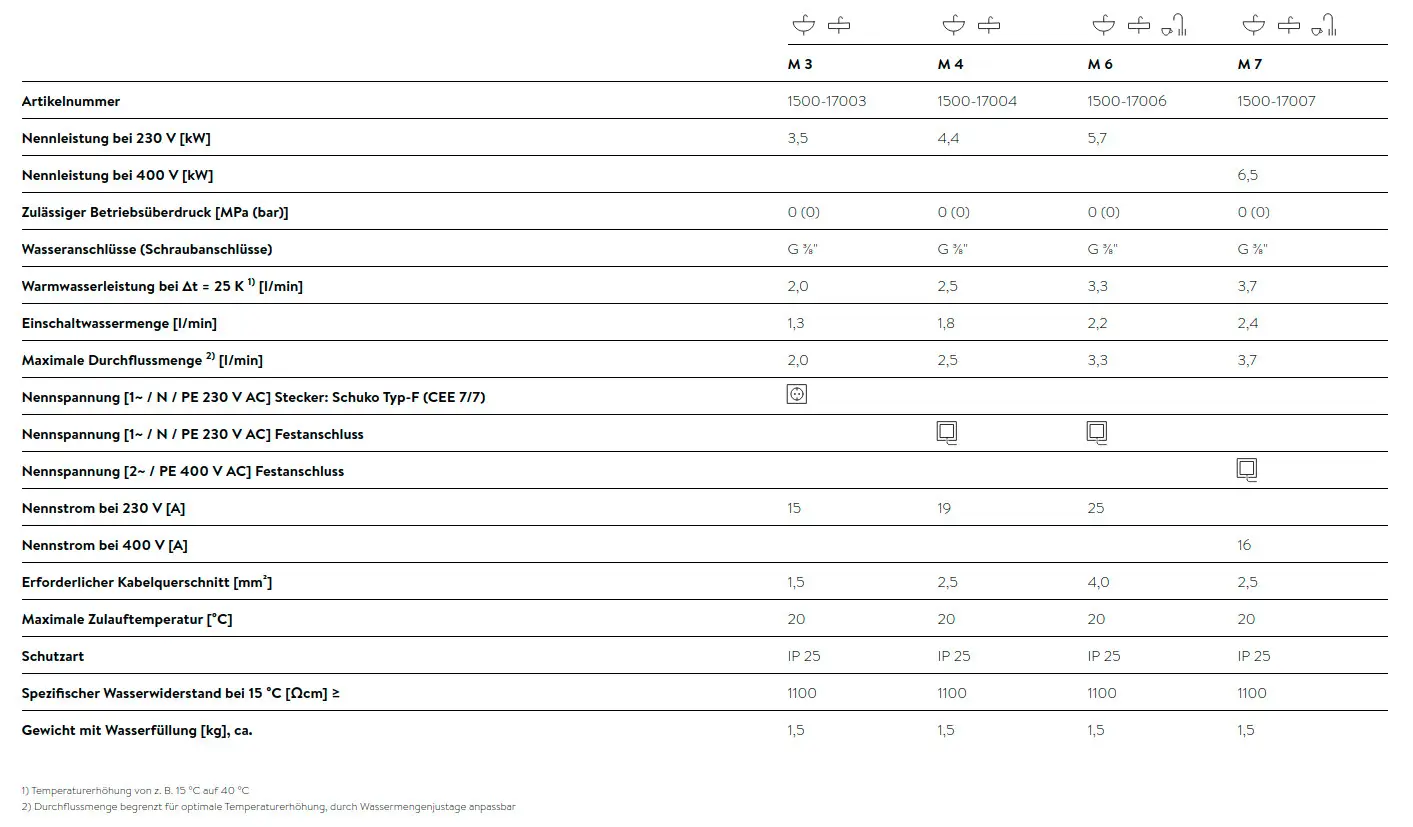
Task: Click the washbasin icon above M 7
Action: click(x=1253, y=25)
